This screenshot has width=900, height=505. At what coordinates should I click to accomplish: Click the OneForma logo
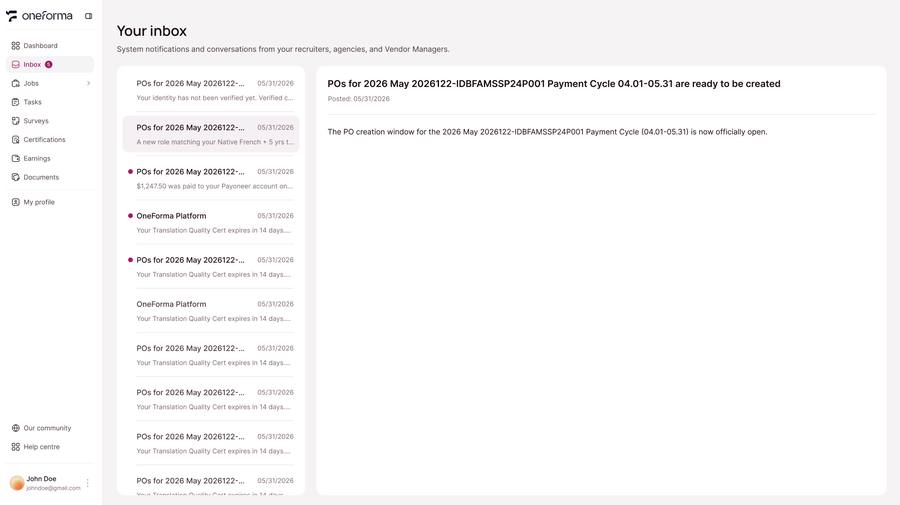coord(39,16)
